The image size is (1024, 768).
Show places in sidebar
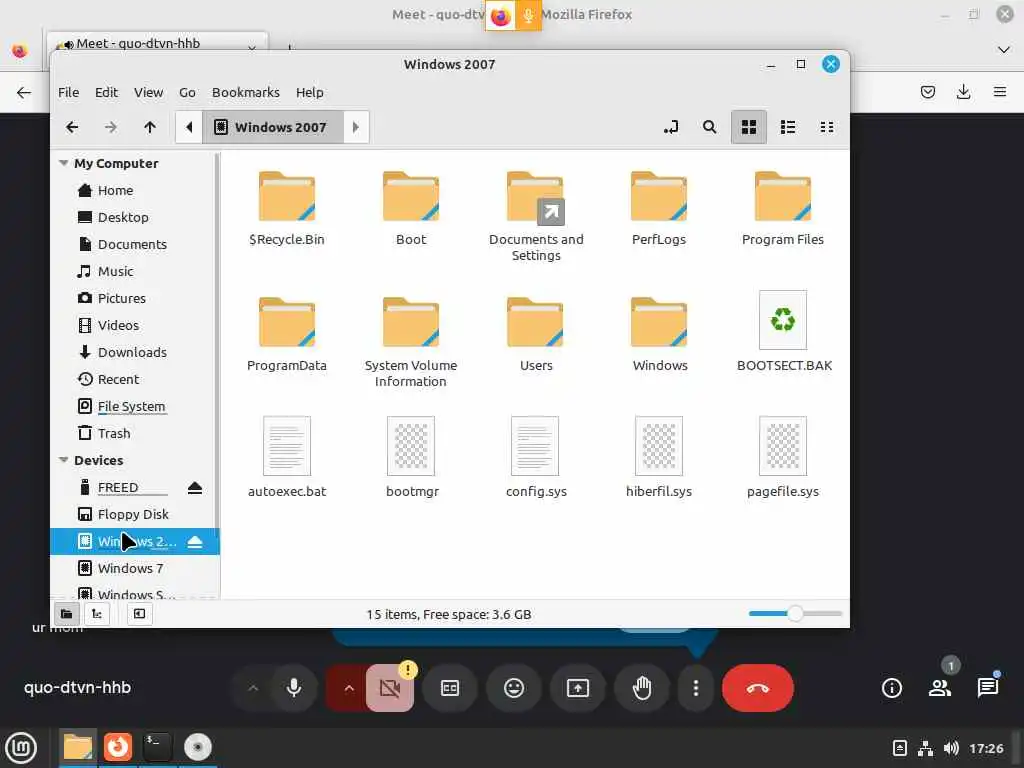pos(66,614)
